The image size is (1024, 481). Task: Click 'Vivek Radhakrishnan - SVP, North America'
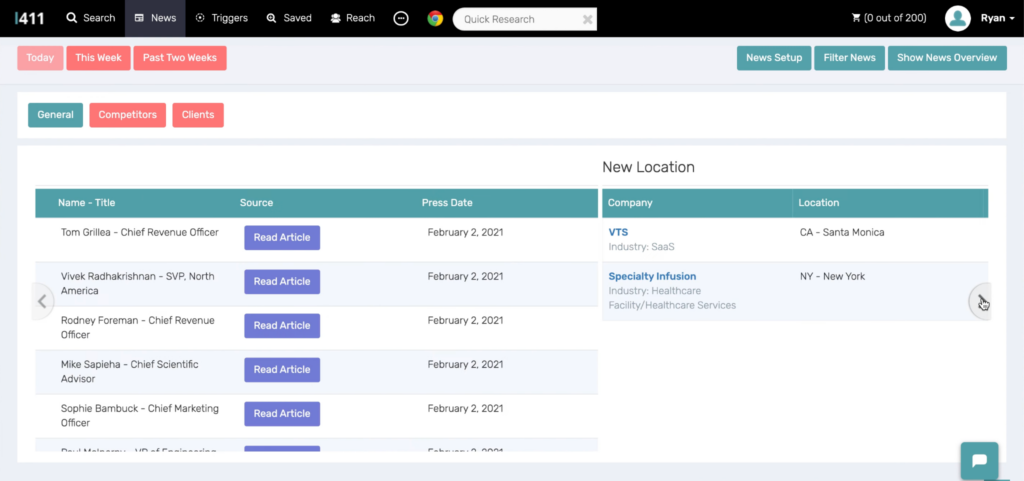(138, 284)
